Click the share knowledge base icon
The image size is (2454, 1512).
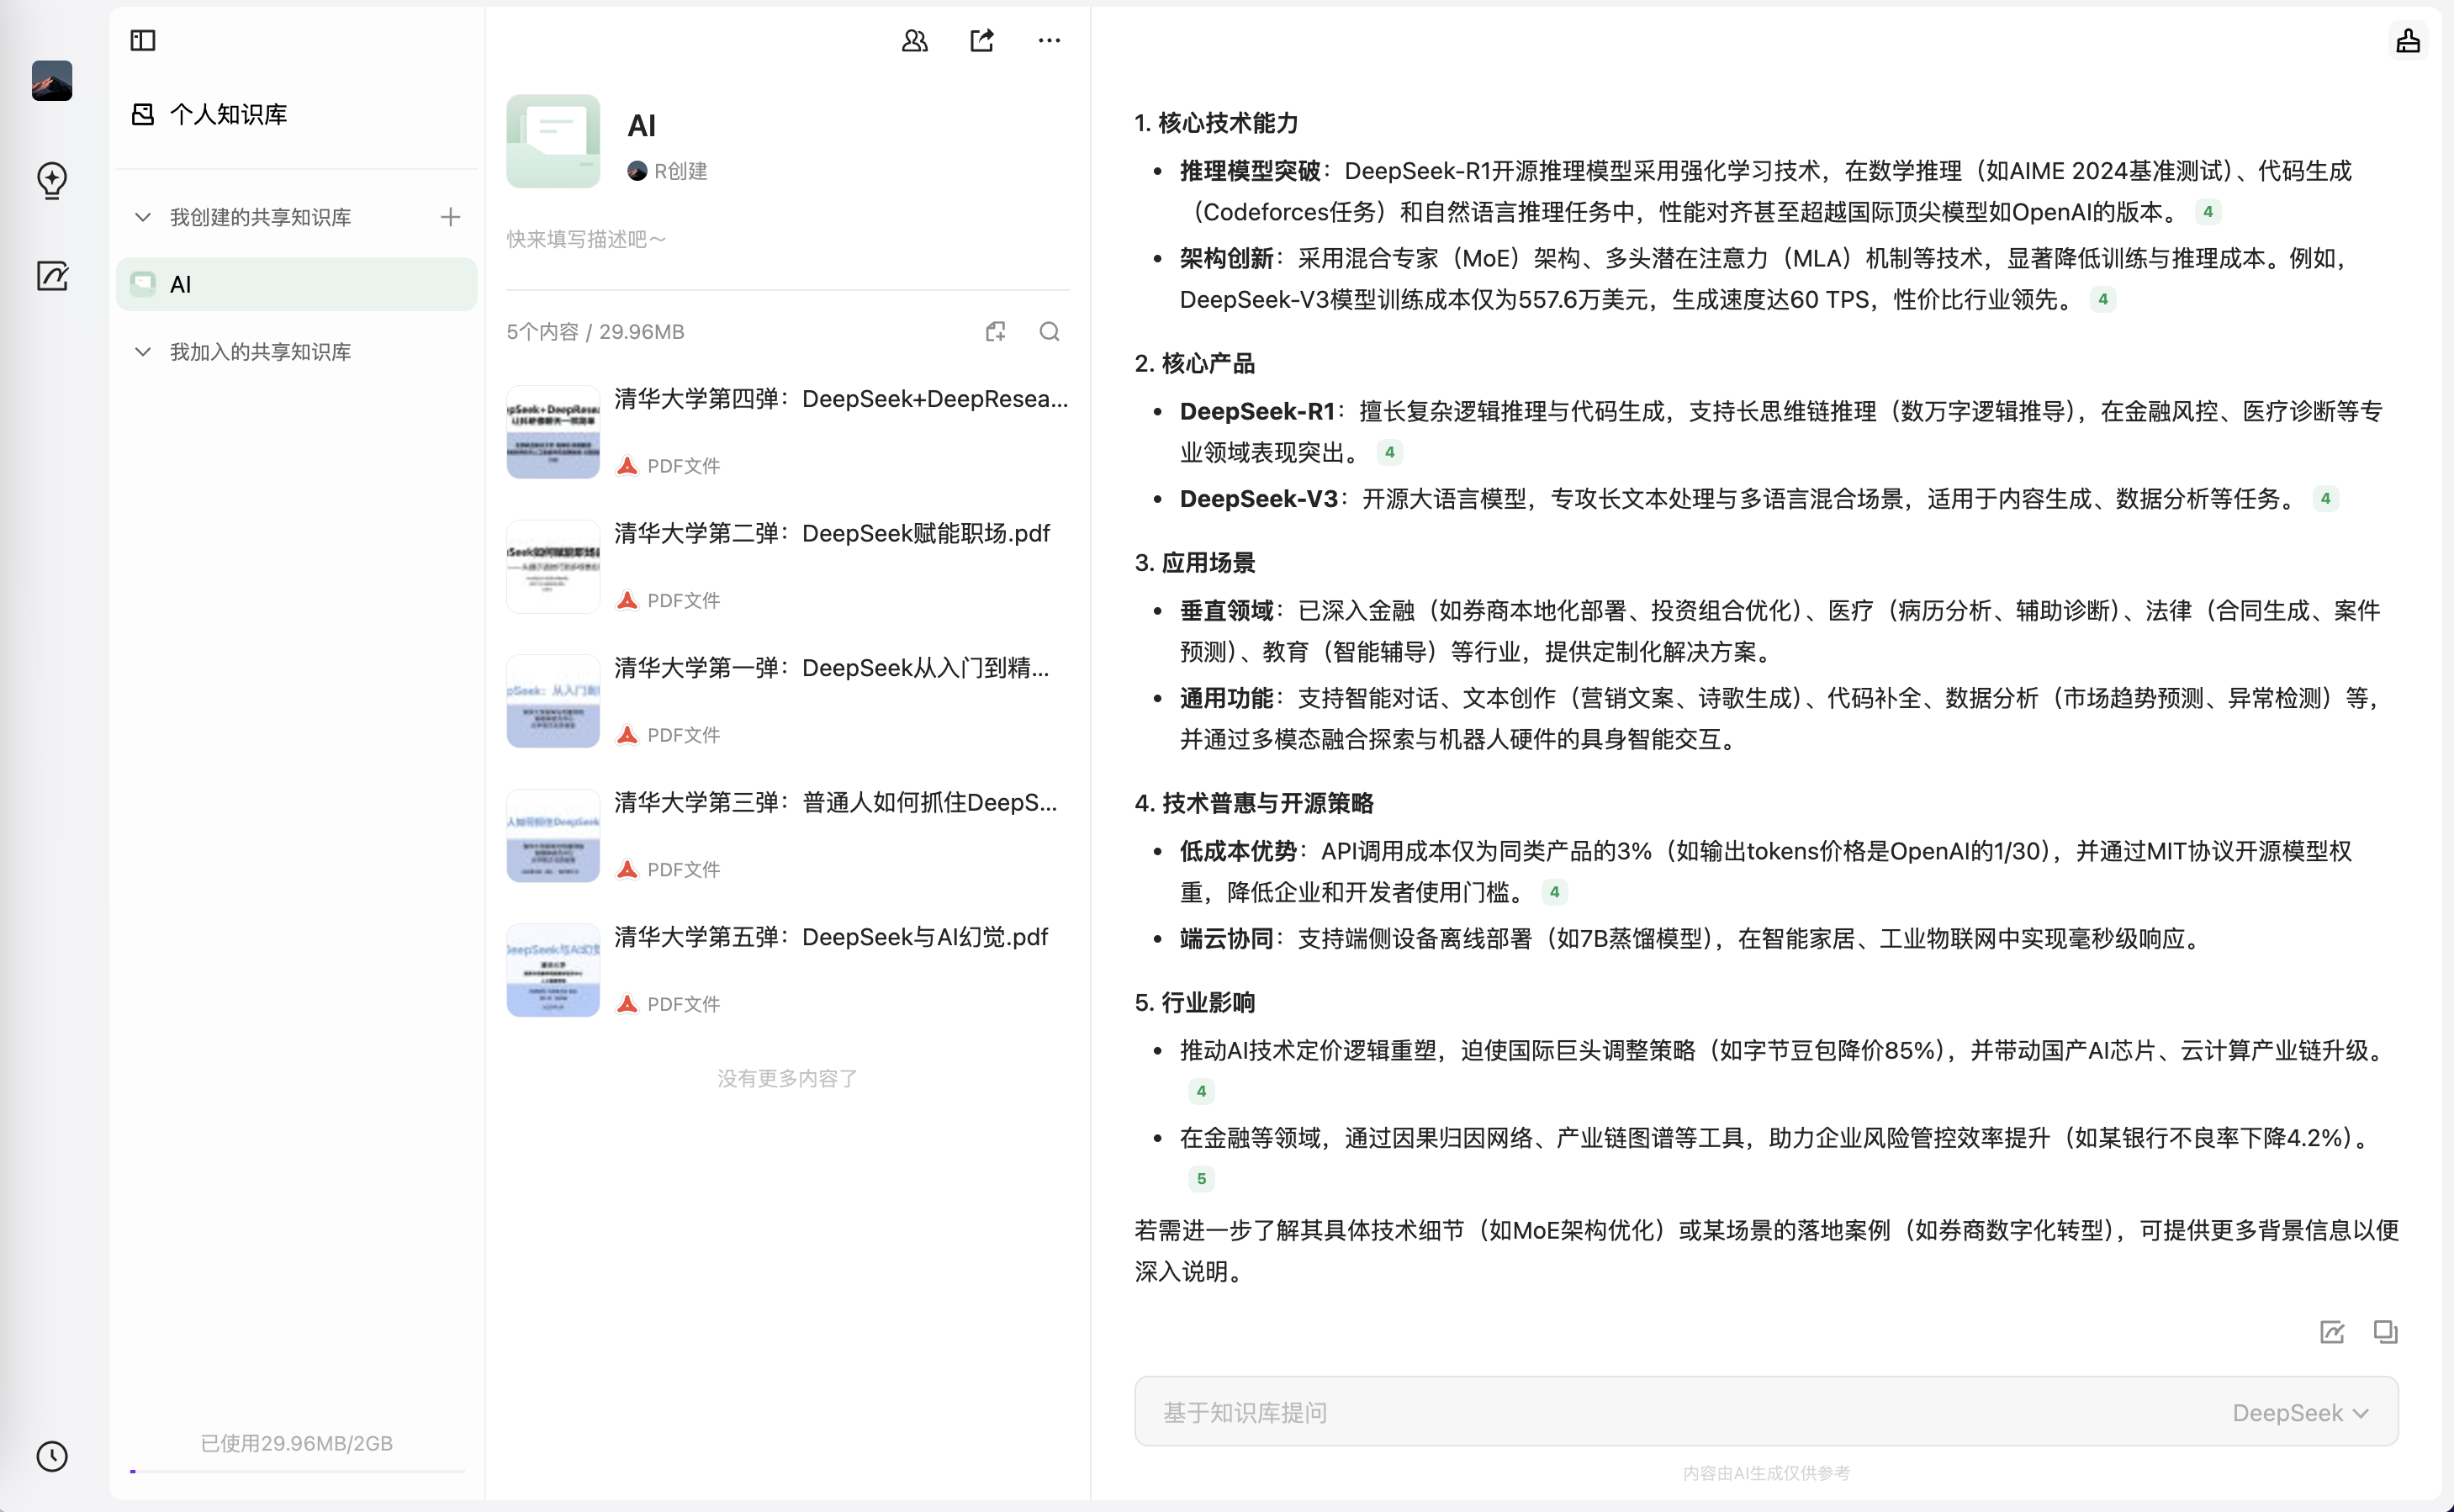[x=982, y=40]
